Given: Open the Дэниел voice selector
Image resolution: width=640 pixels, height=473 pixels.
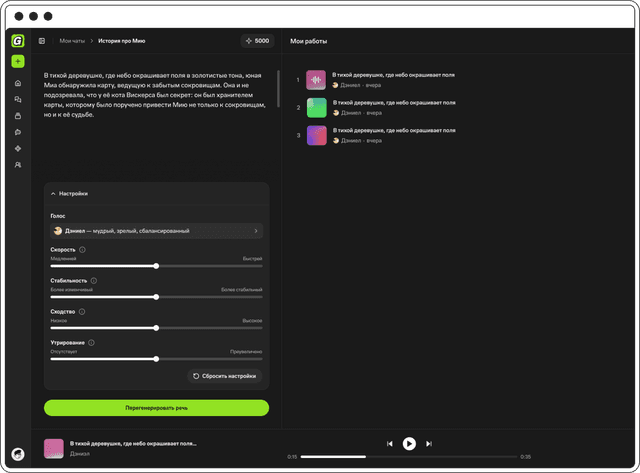Looking at the screenshot, I should (x=157, y=230).
